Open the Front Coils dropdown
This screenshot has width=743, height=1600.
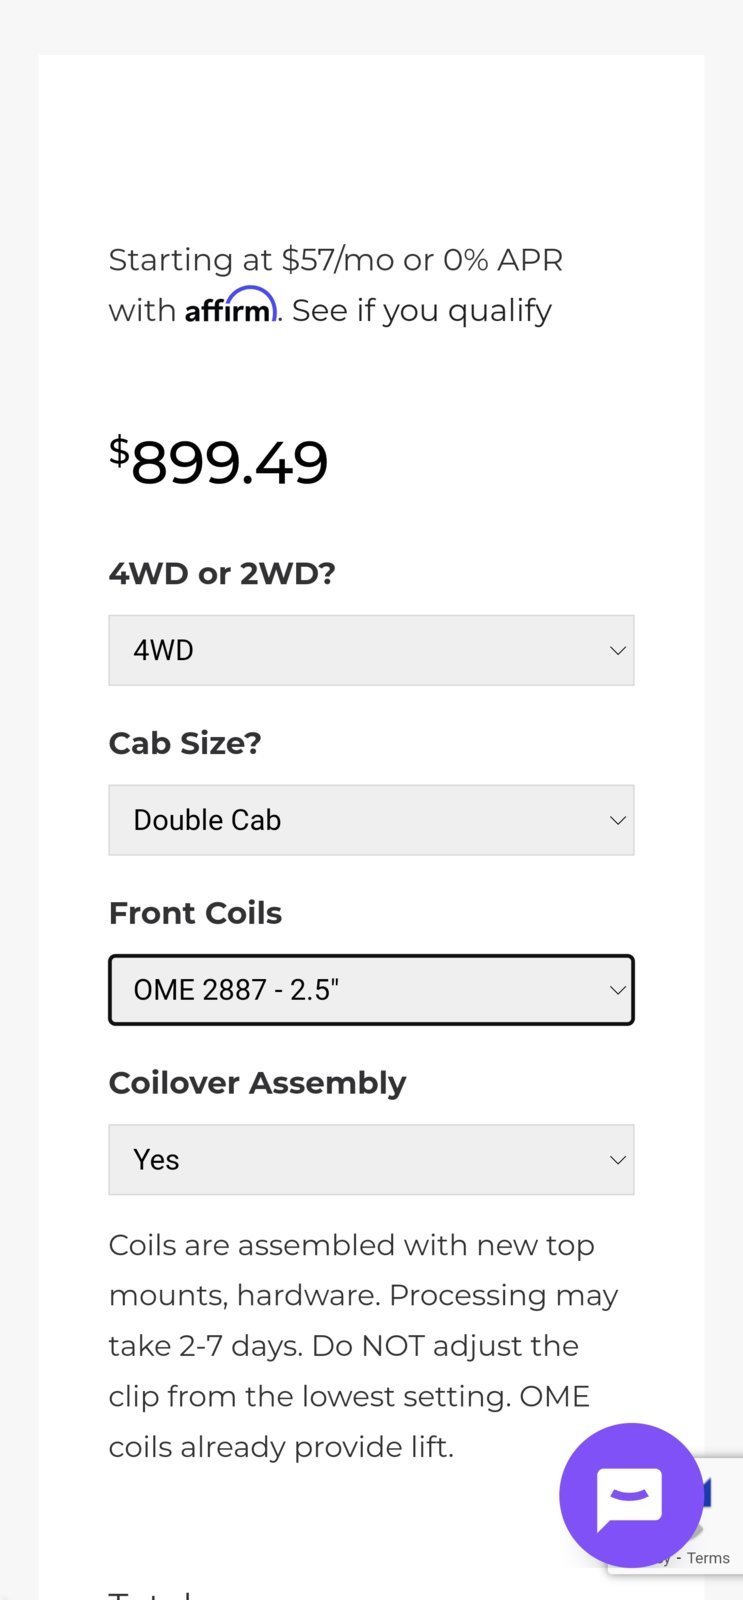coord(371,990)
